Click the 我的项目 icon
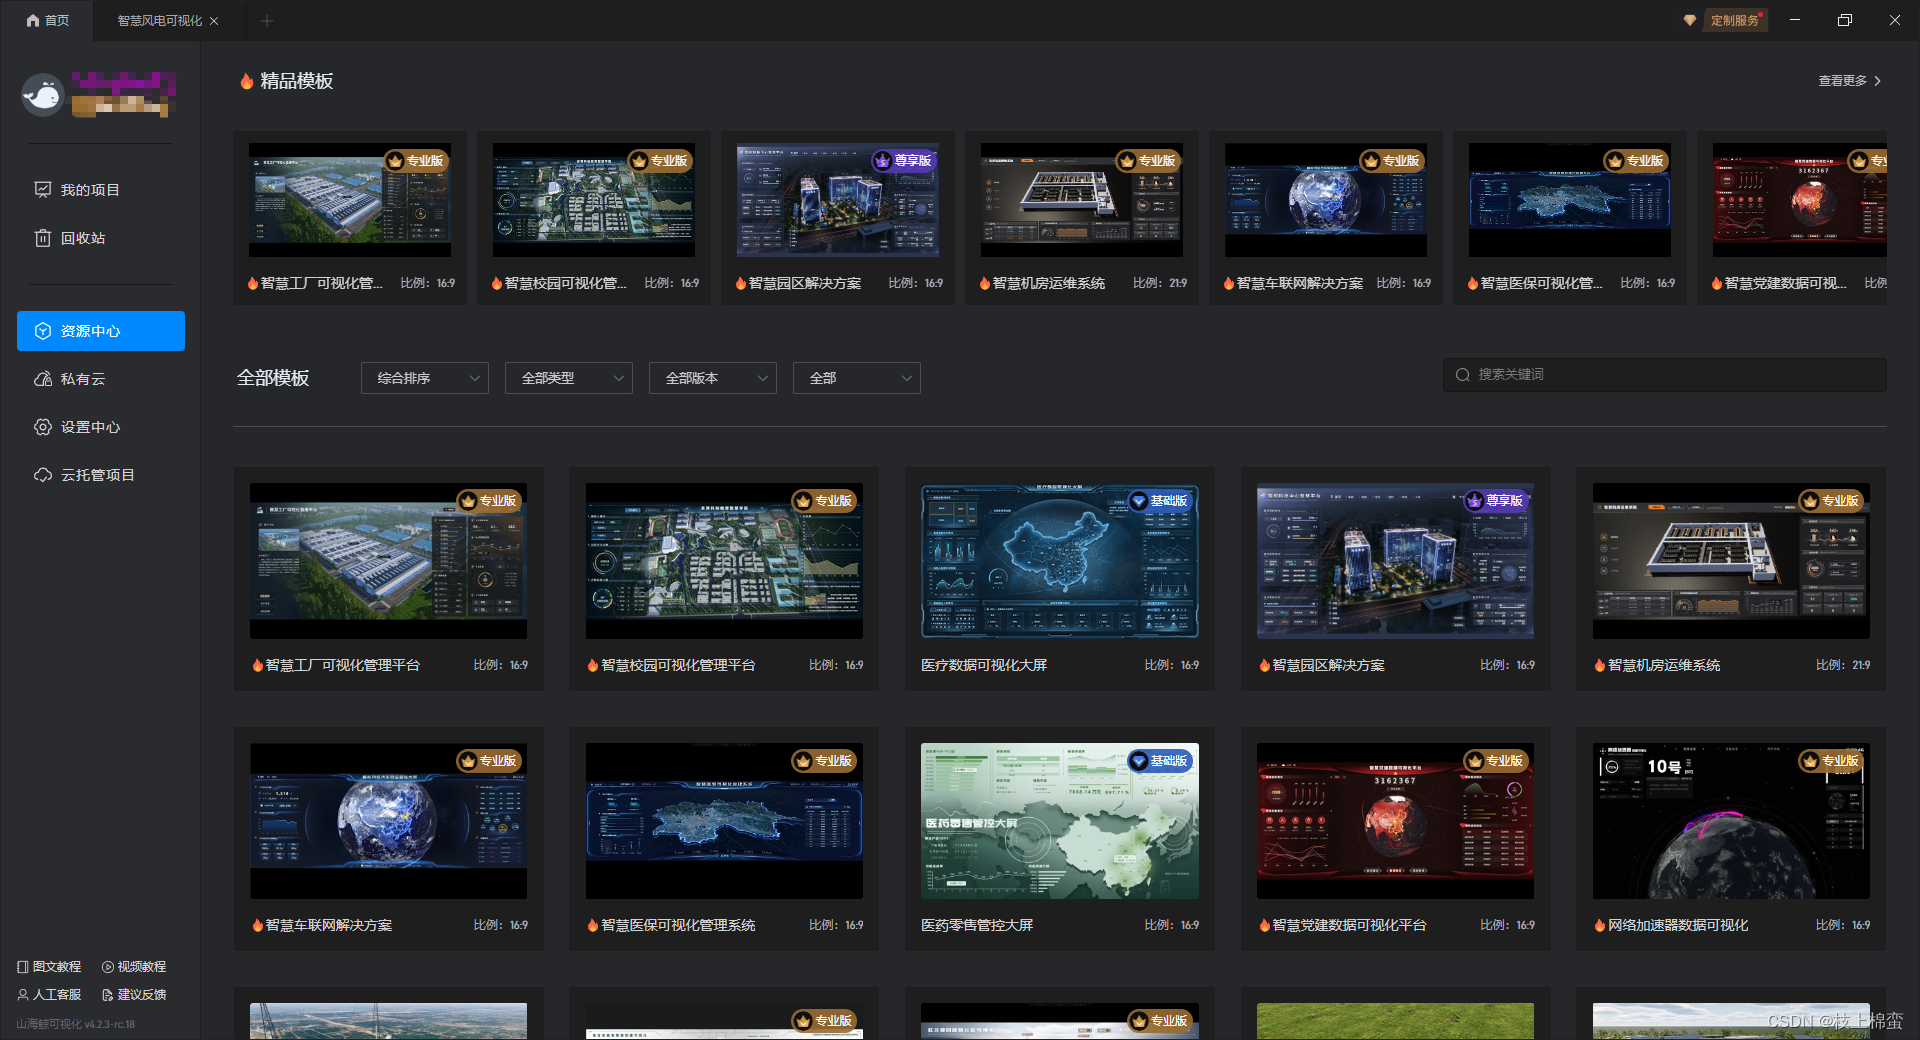 click(43, 190)
